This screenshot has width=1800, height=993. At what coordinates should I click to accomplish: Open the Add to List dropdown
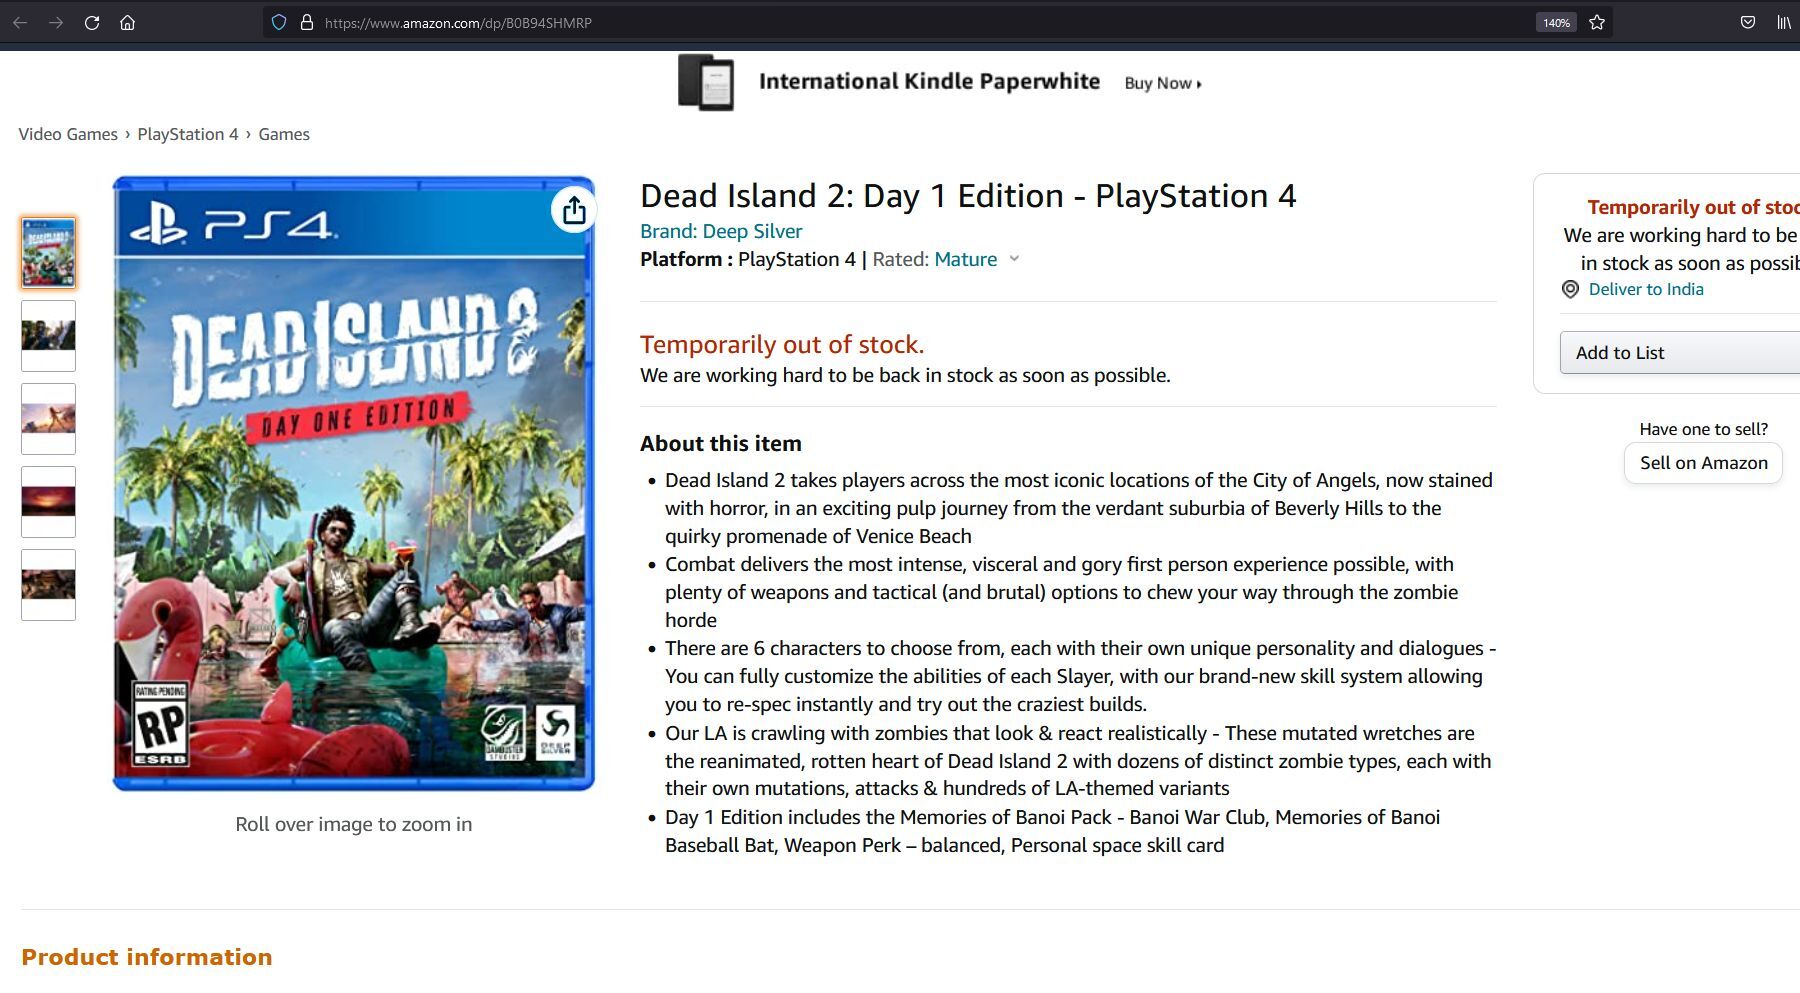(1680, 353)
